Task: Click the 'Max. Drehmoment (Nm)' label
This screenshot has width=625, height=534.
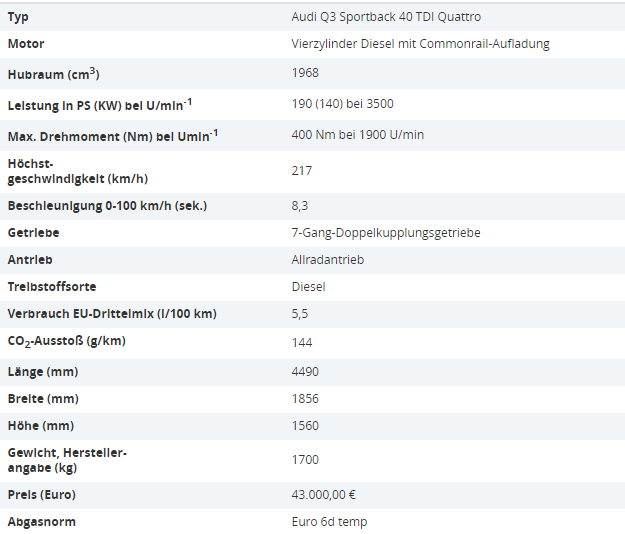Action: [113, 136]
